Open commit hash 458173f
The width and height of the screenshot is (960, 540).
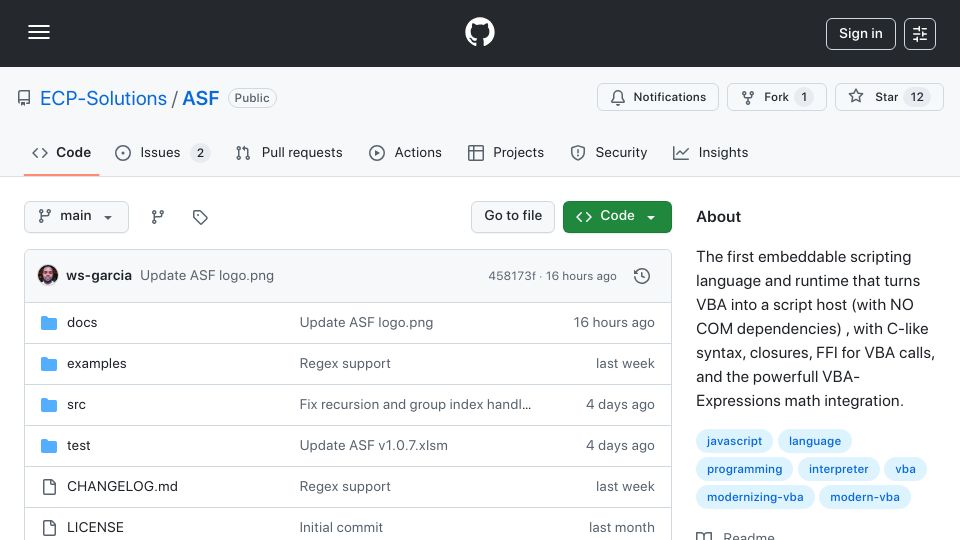point(512,276)
